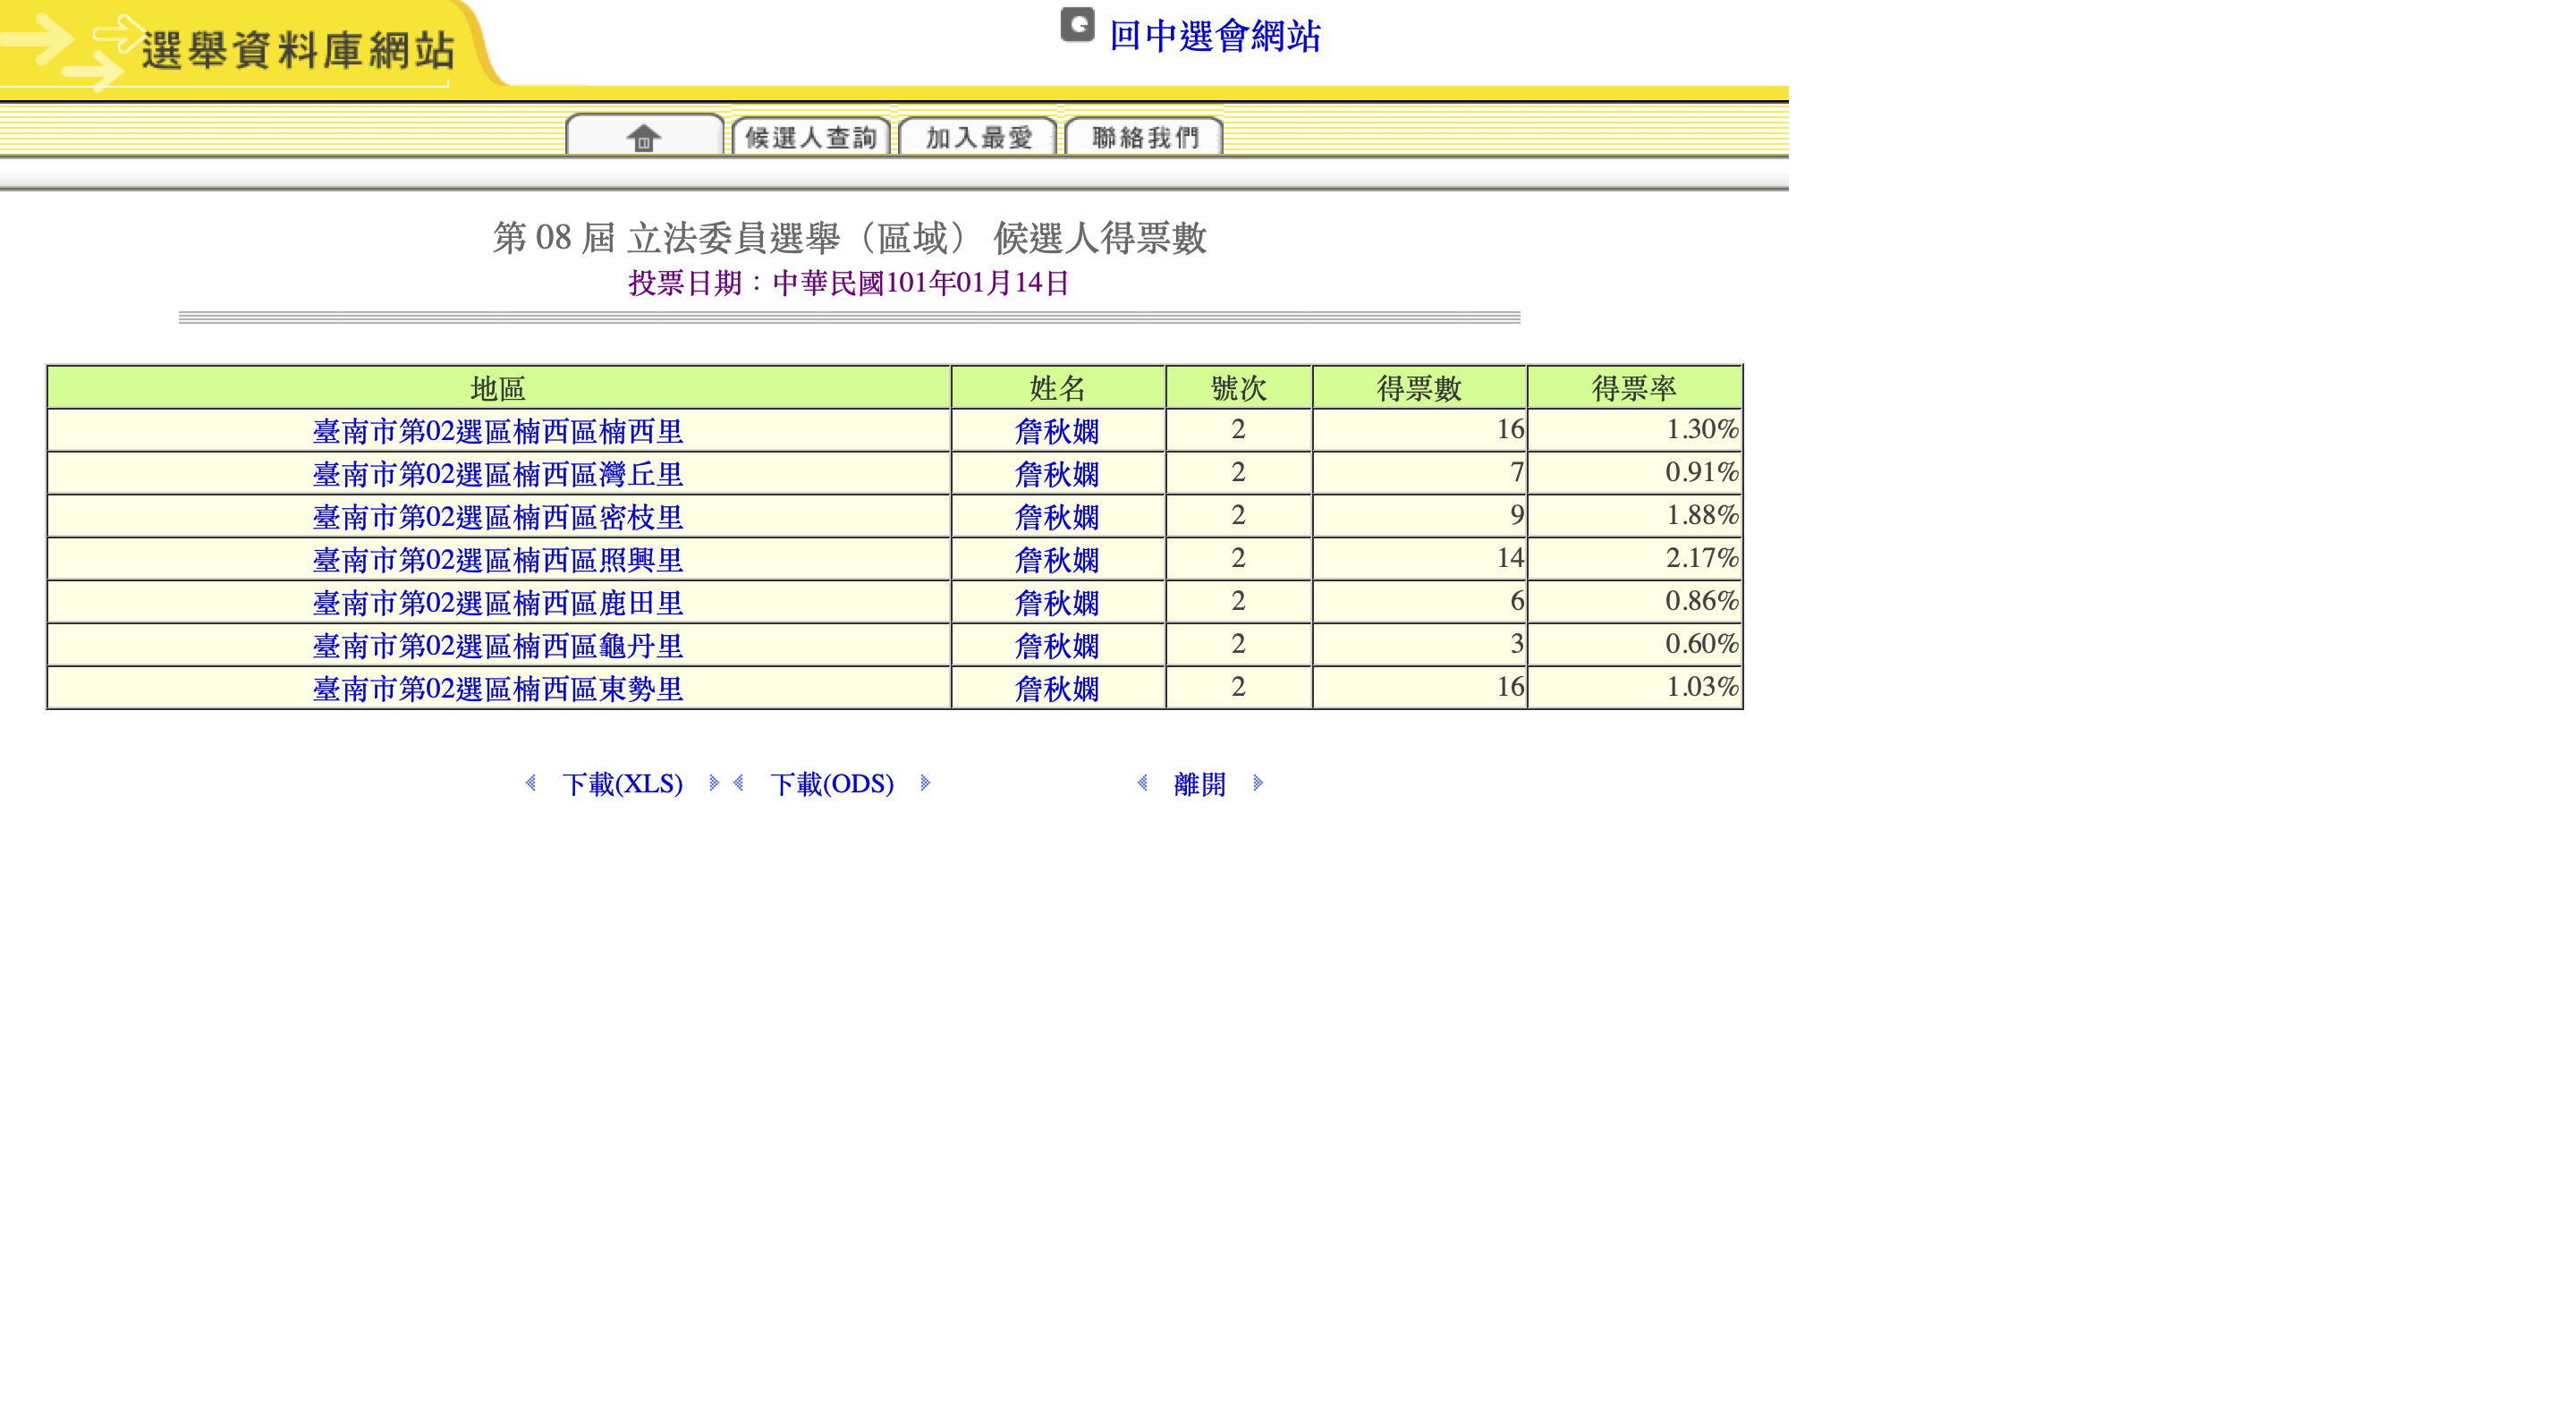
Task: Click left arrow before 離開
Action: pyautogui.click(x=1142, y=783)
